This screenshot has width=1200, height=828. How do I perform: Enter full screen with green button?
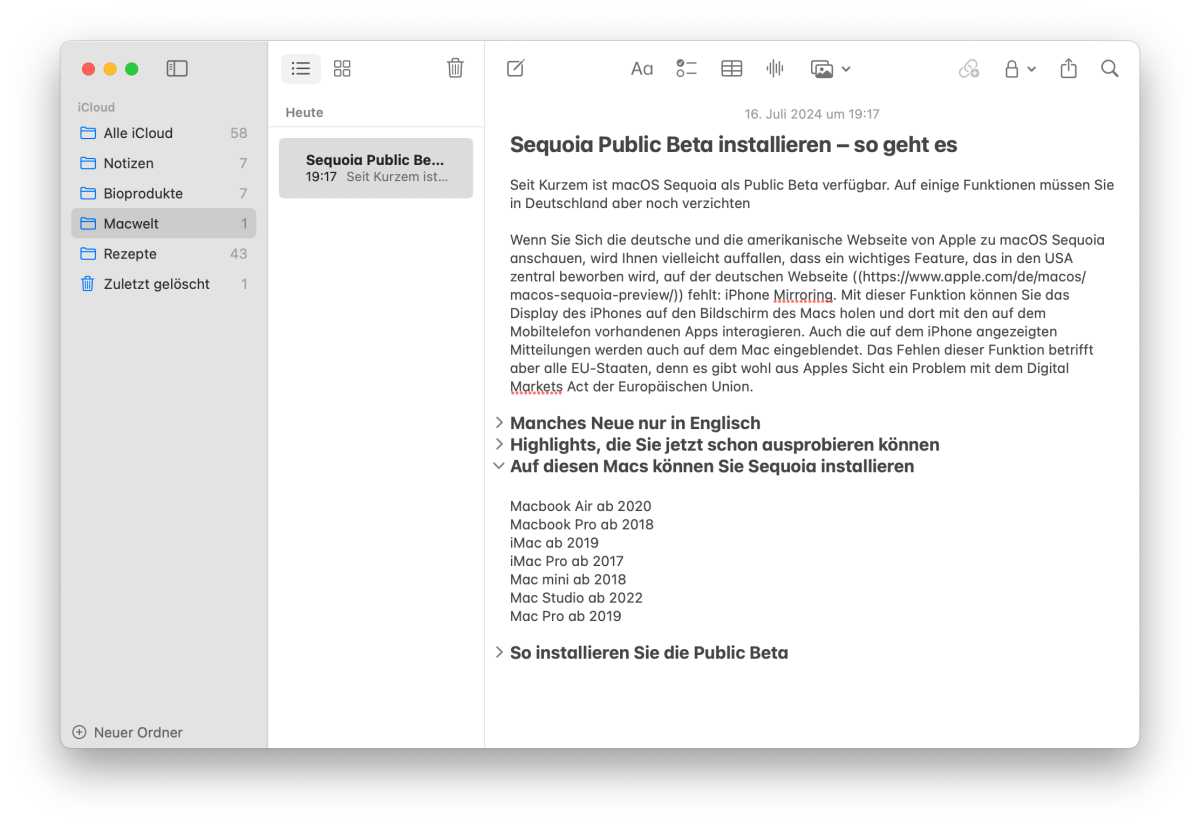[132, 69]
